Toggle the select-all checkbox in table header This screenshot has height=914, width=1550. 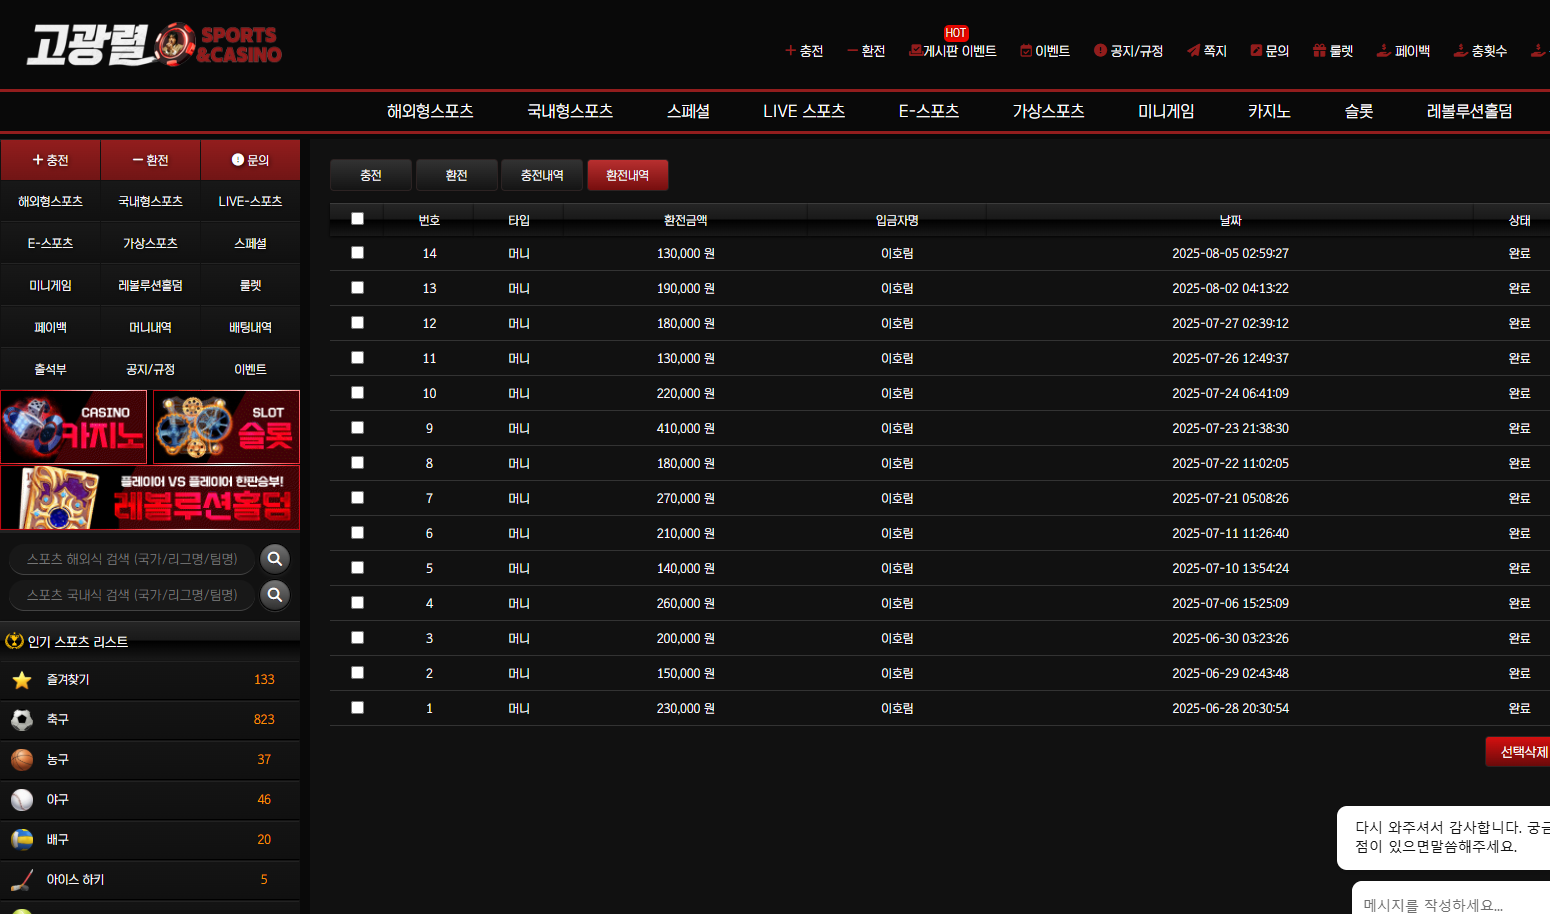click(357, 219)
